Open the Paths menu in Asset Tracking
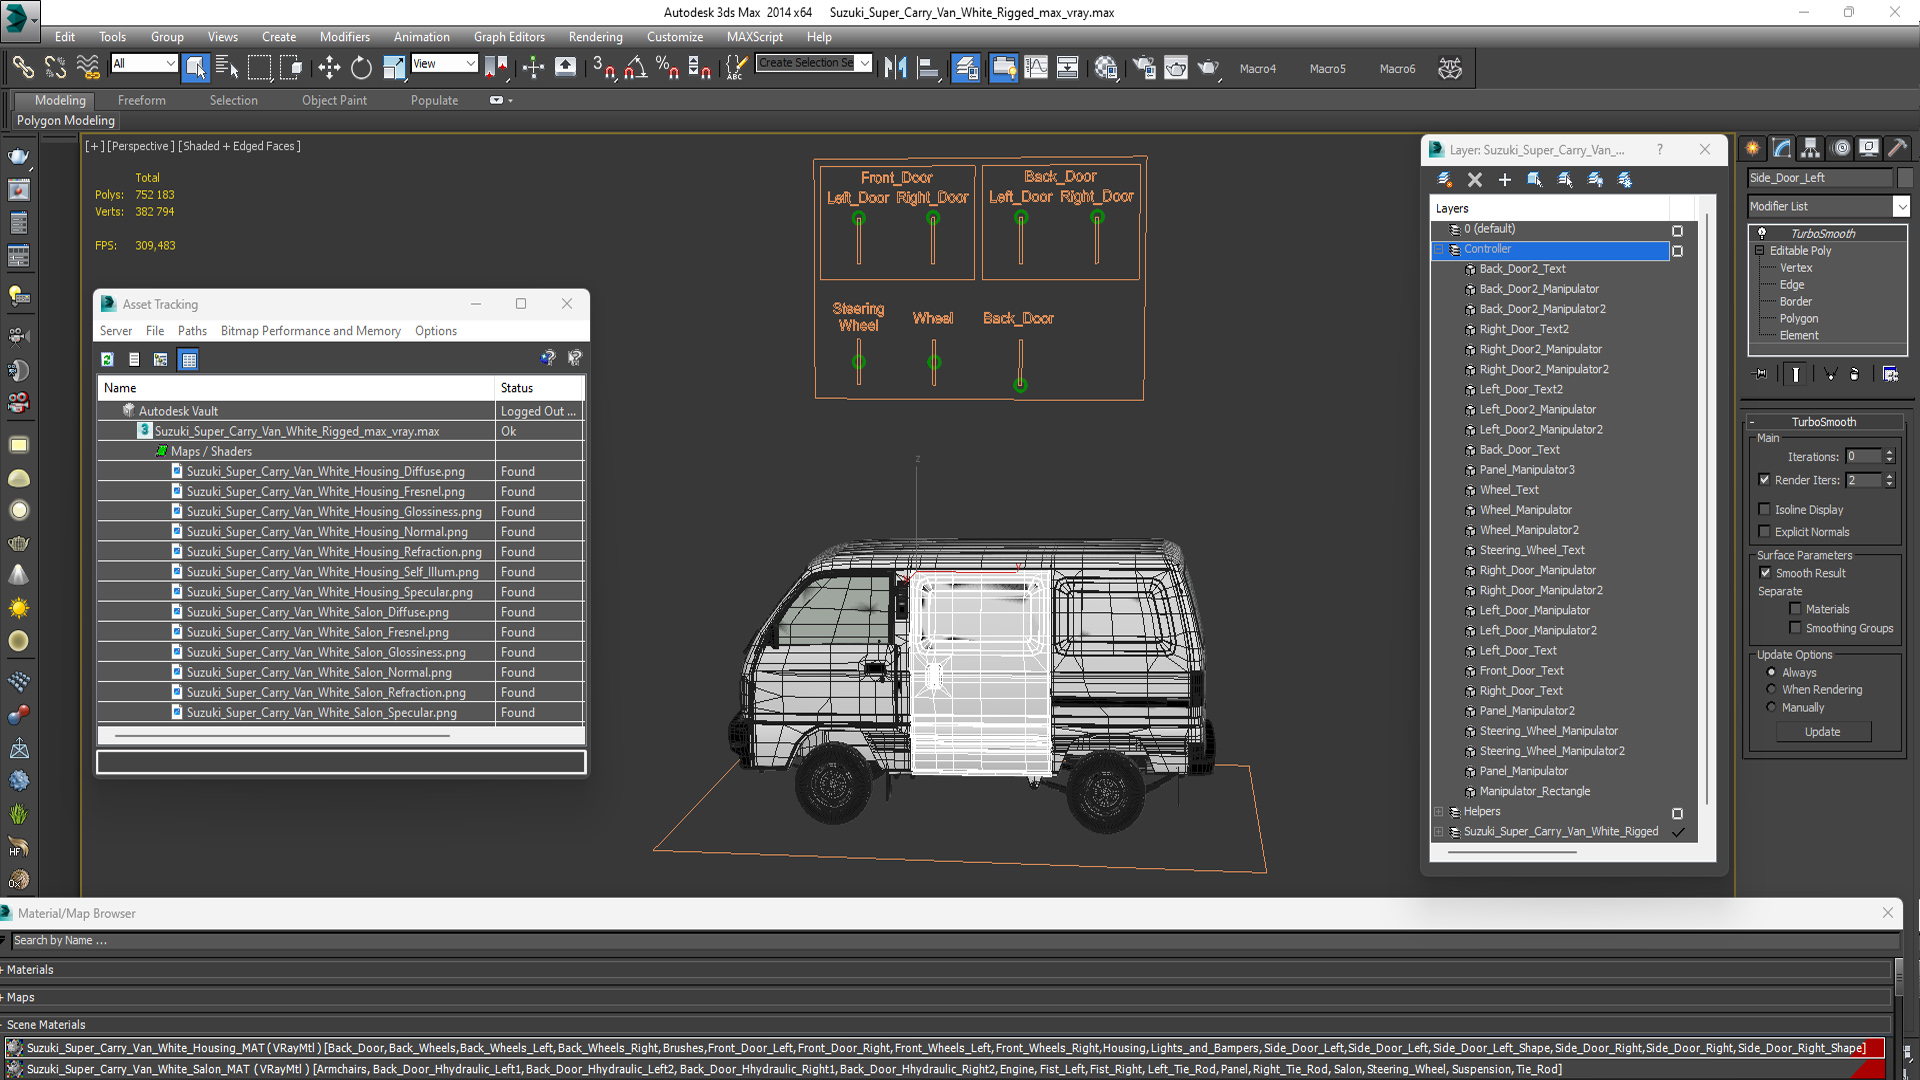The height and width of the screenshot is (1080, 1920). [192, 331]
